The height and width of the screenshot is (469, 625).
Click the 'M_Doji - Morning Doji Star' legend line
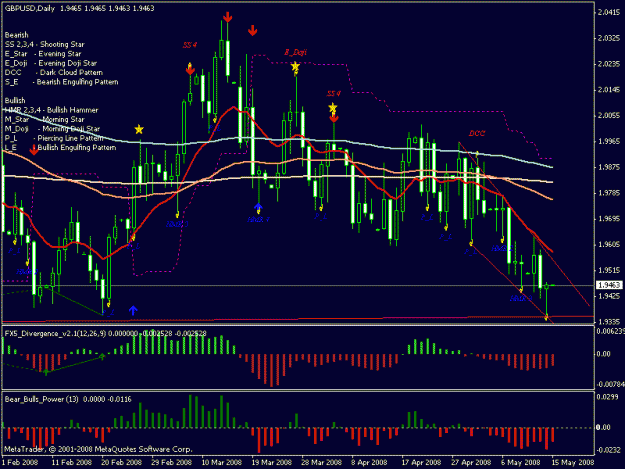pyautogui.click(x=52, y=129)
